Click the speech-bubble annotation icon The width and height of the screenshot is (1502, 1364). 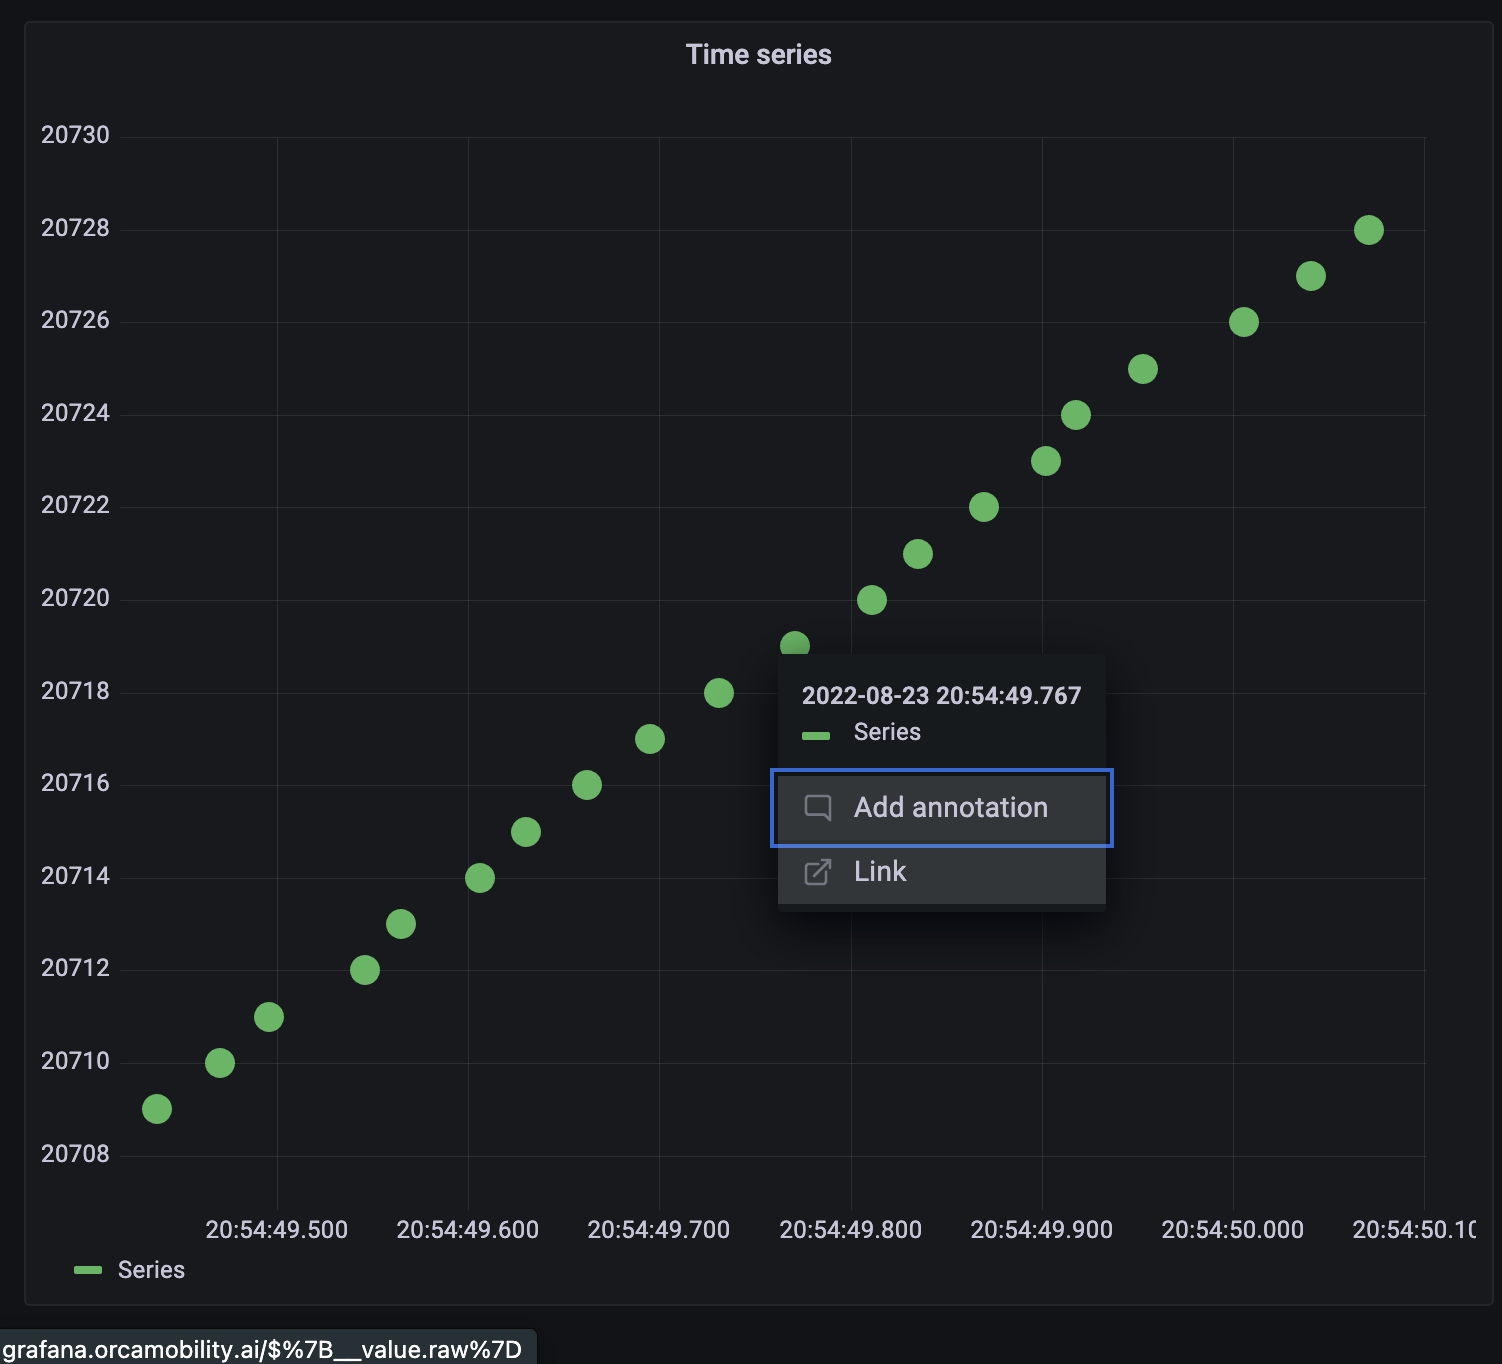(818, 808)
